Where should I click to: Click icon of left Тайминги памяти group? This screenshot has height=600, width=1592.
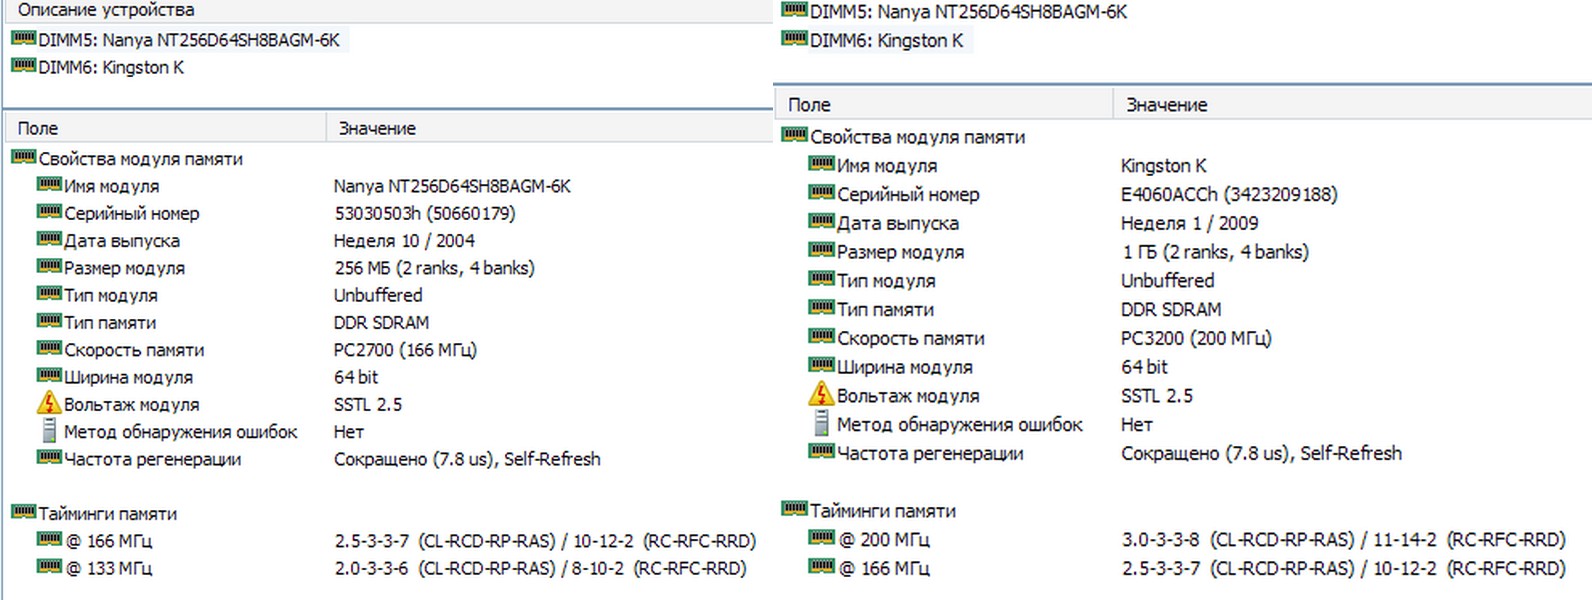[24, 511]
